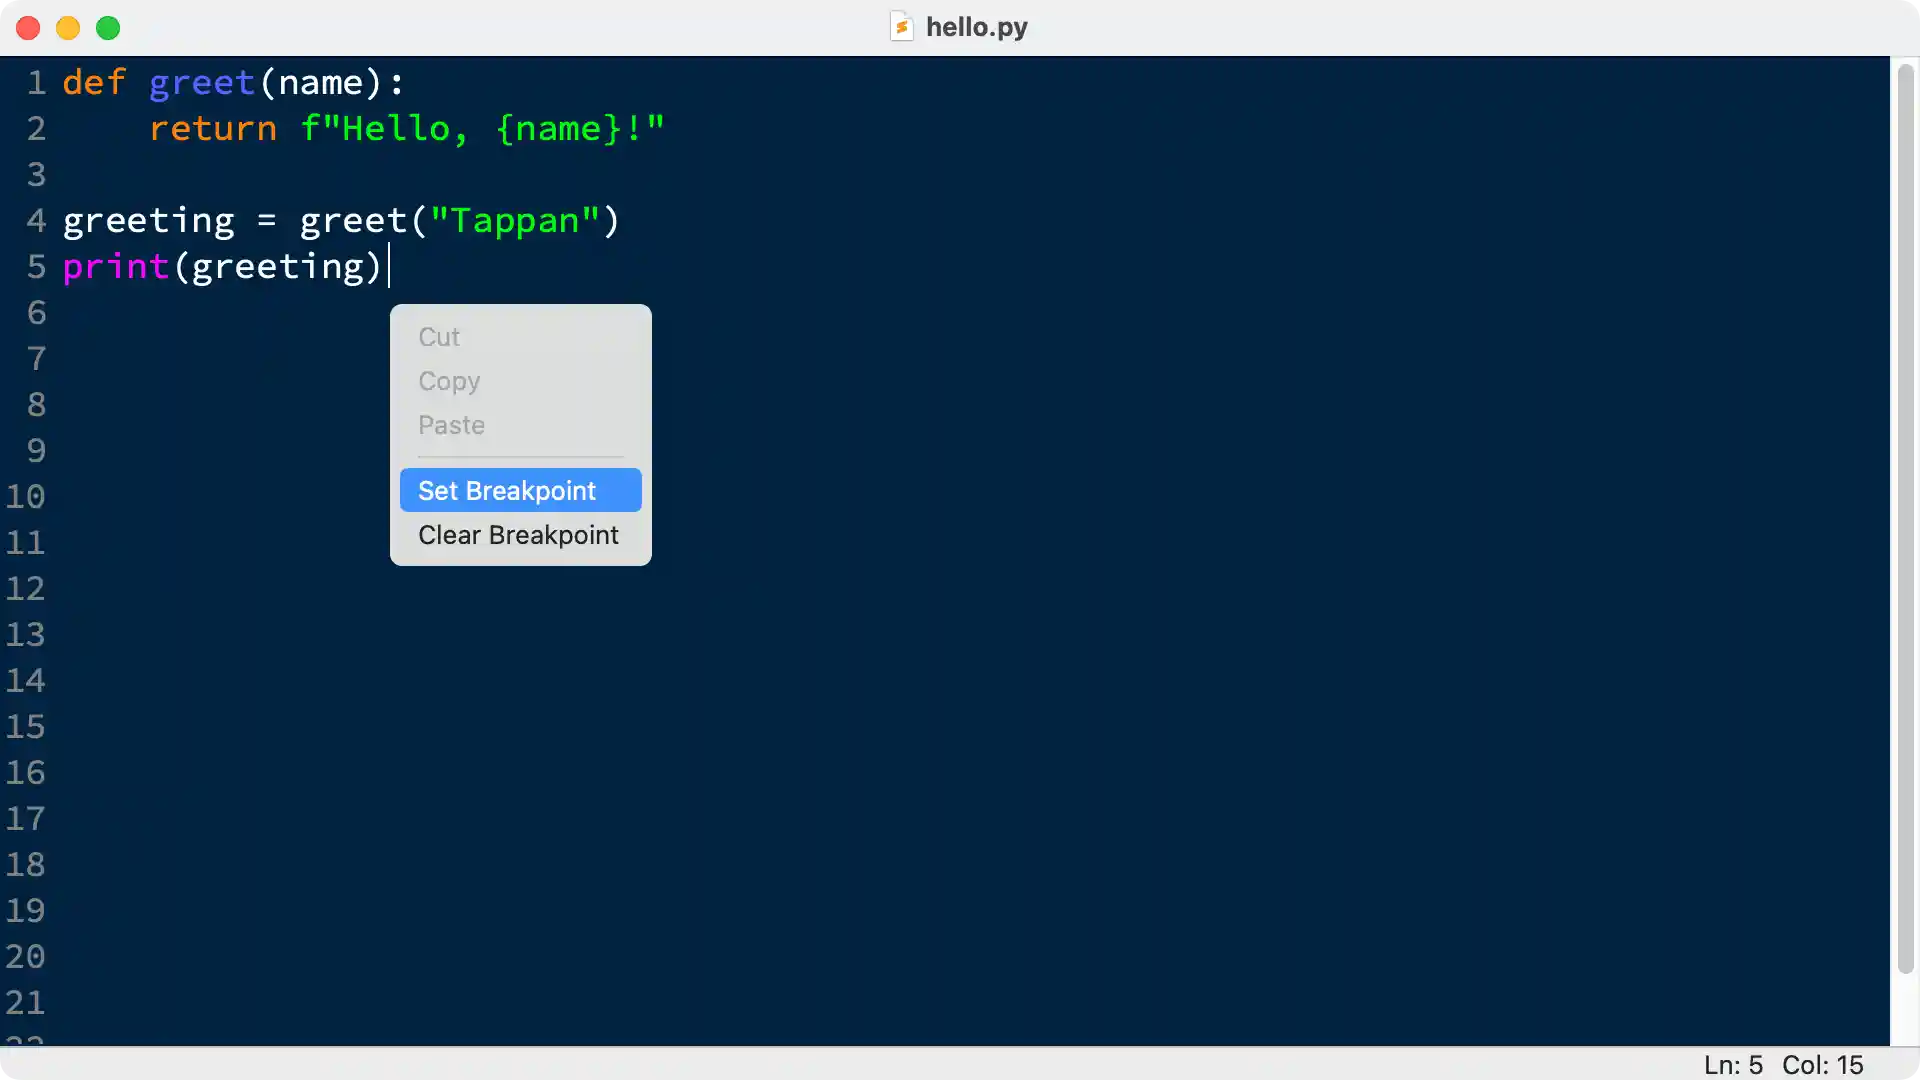
Task: Click the hello.py title text
Action: (977, 27)
